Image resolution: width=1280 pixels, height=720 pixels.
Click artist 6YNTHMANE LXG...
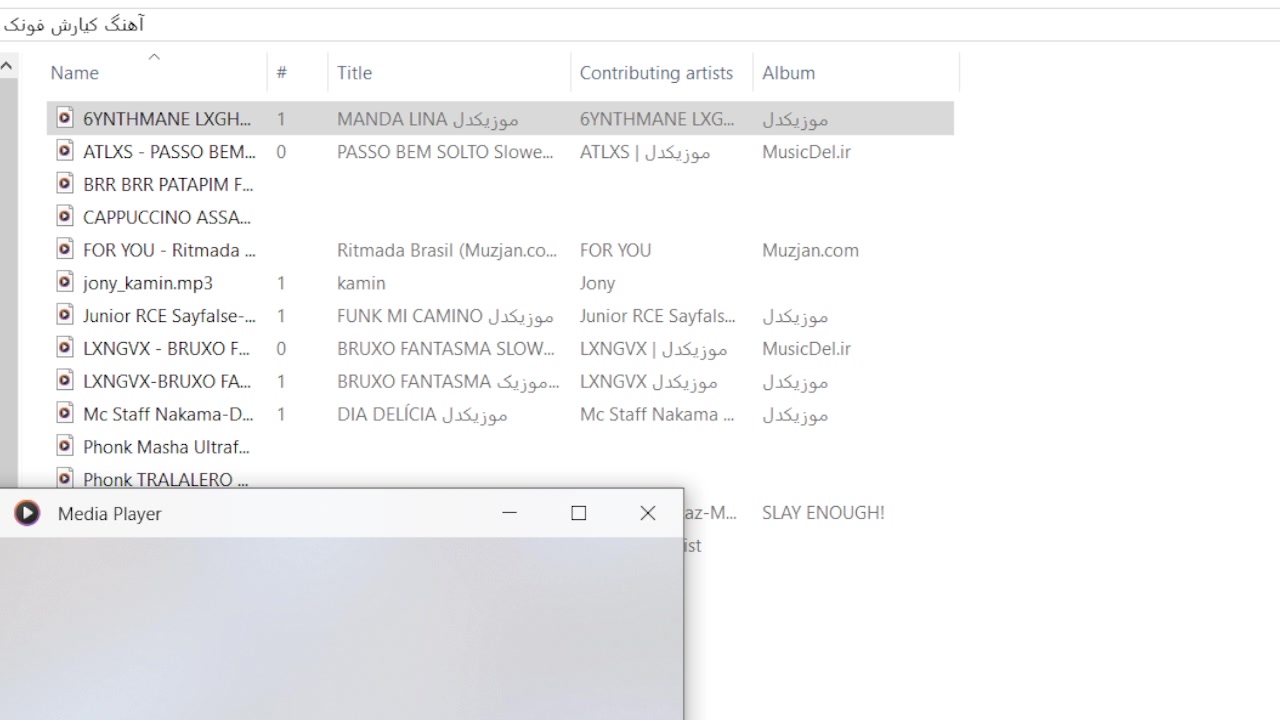(657, 119)
